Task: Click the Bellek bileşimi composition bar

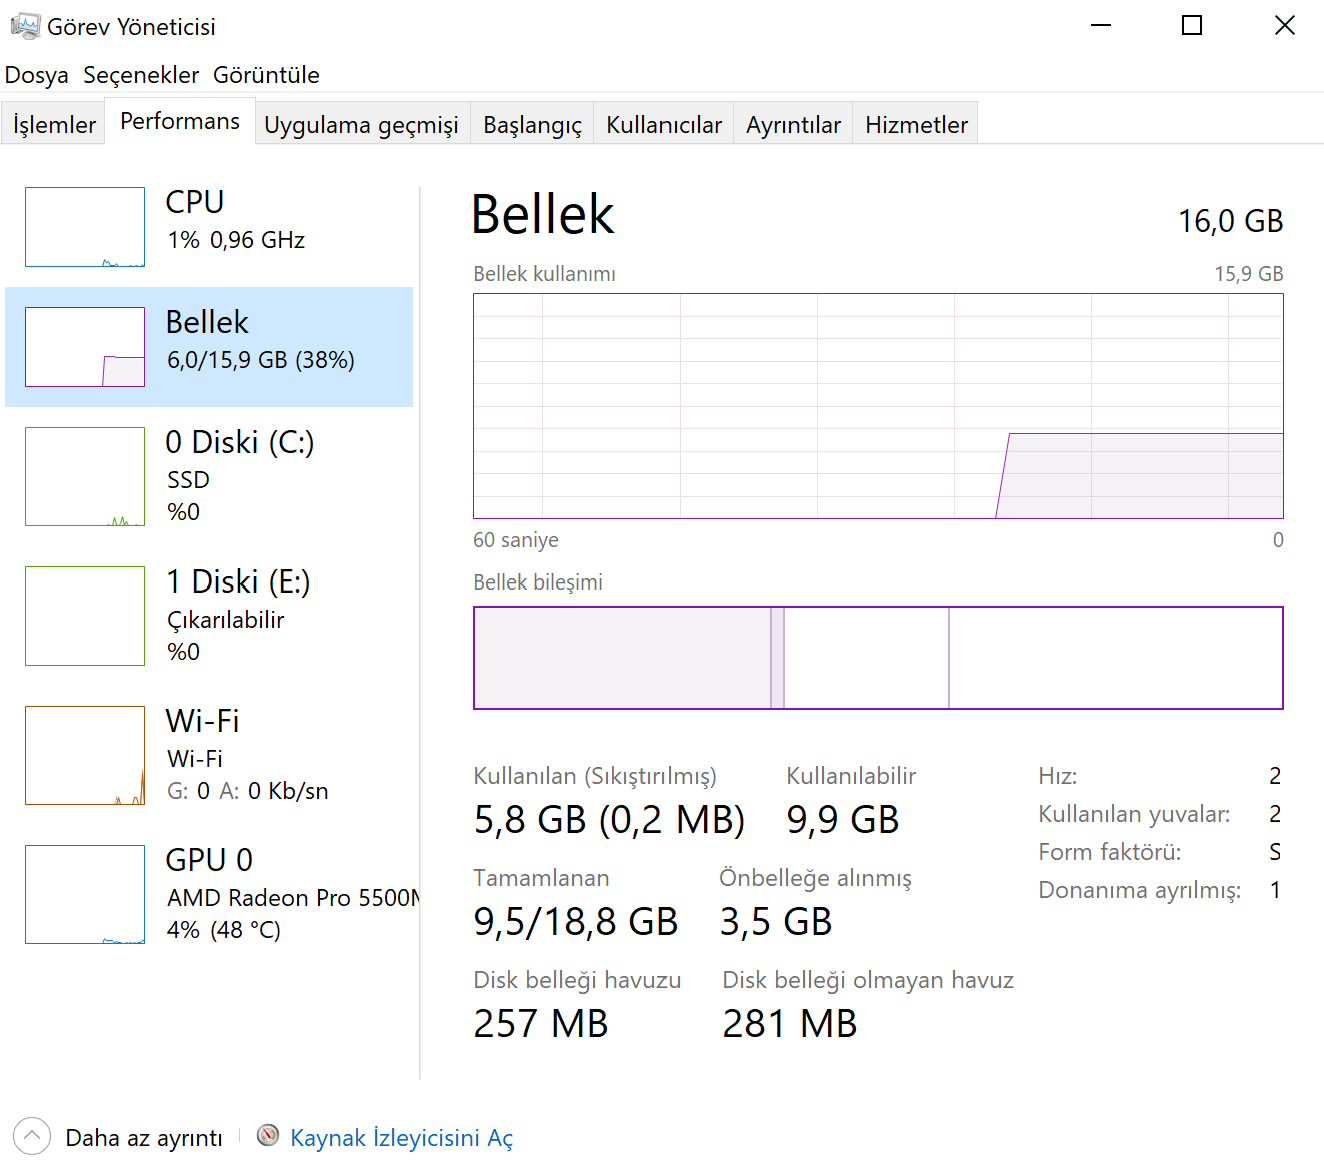Action: [878, 657]
